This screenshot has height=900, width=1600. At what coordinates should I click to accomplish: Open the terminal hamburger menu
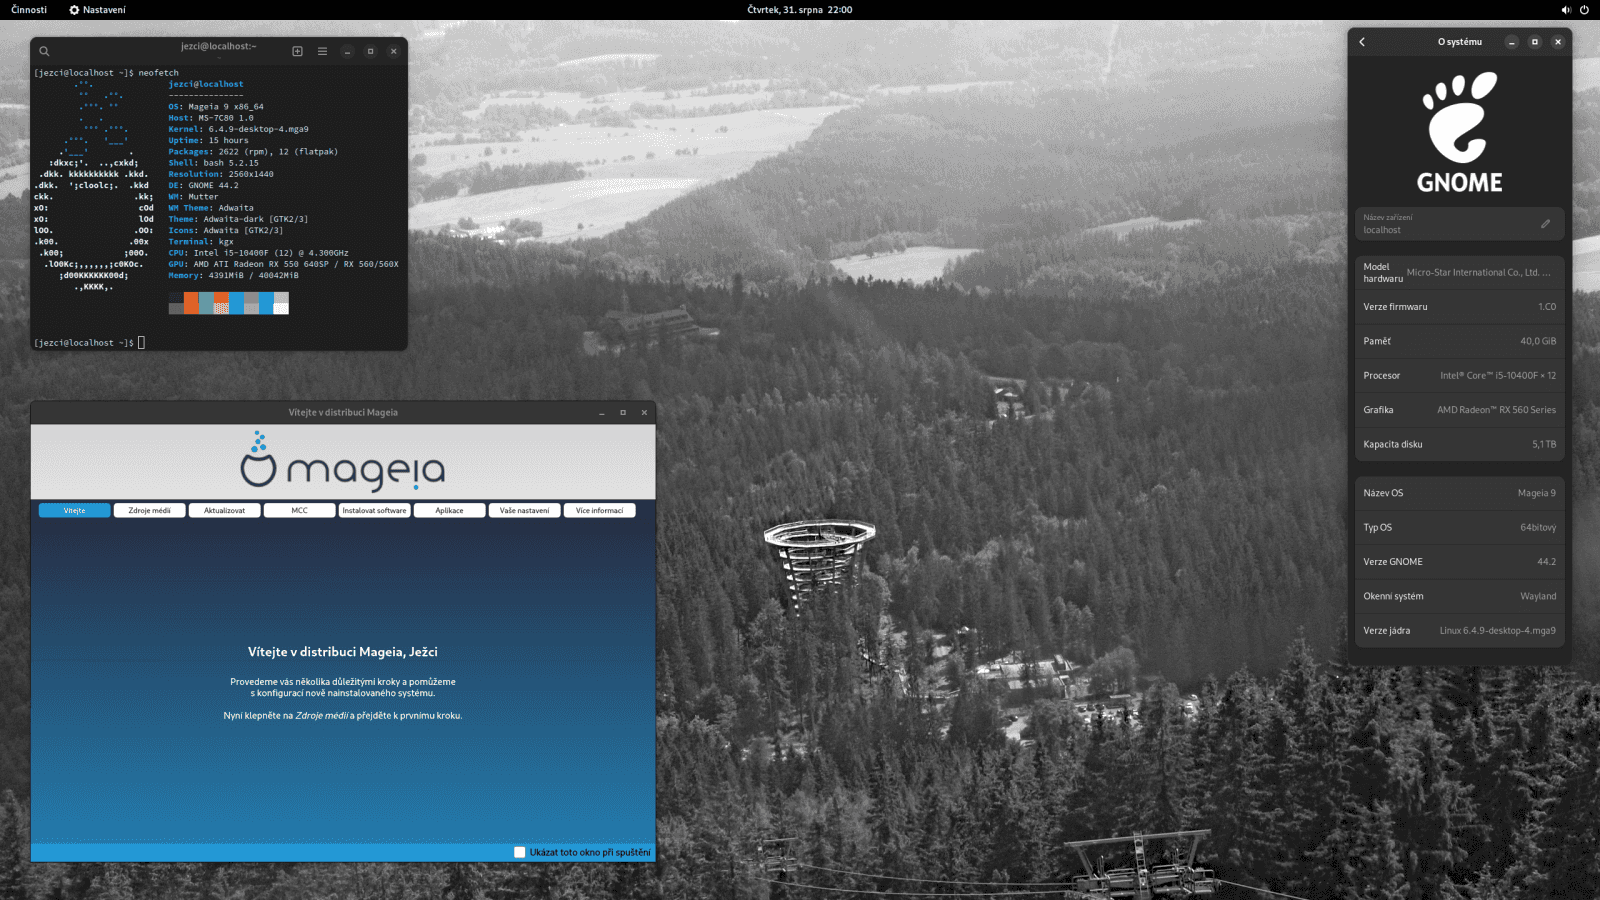point(322,51)
